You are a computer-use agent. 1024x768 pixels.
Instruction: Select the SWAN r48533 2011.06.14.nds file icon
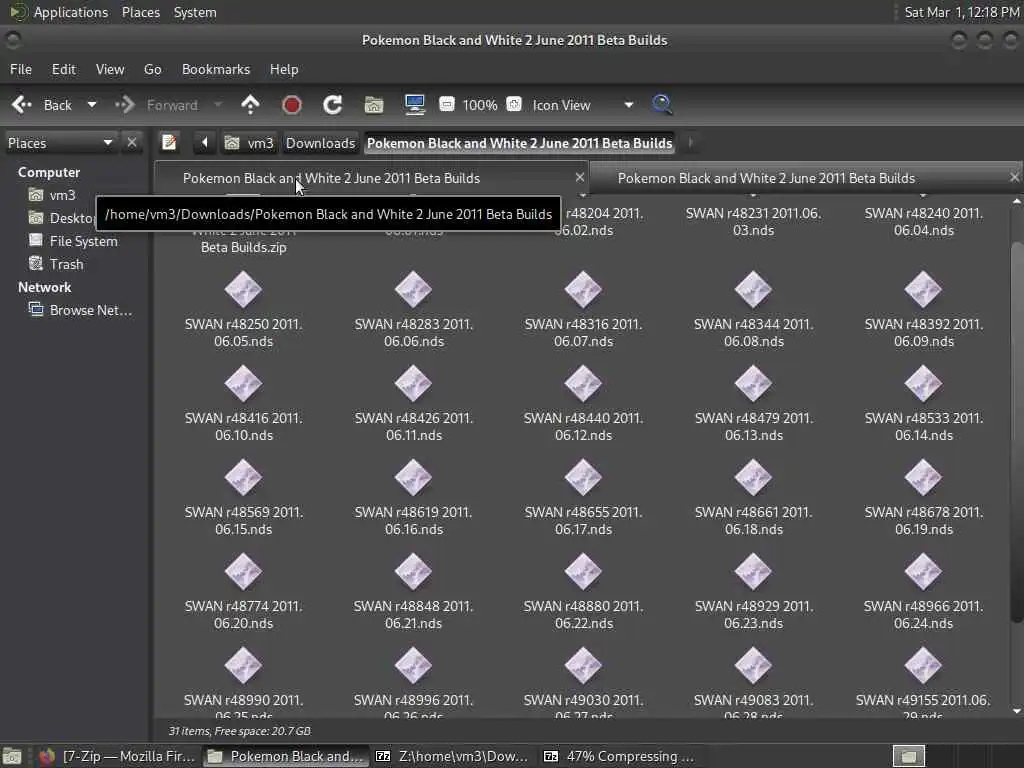923,383
